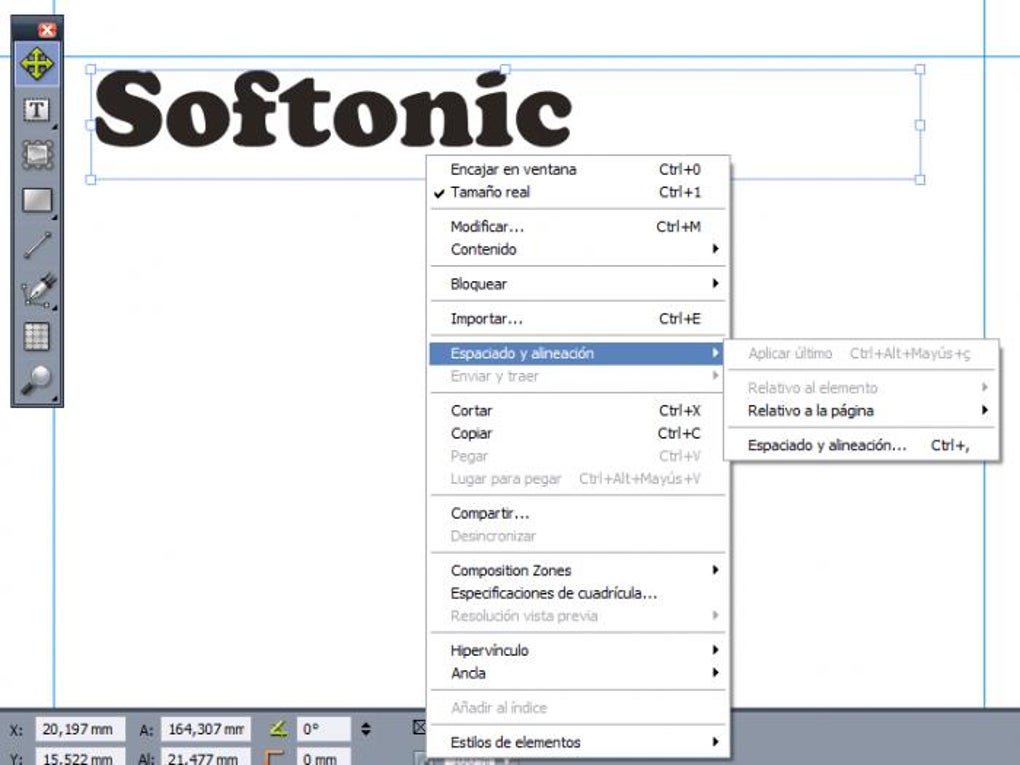Click the height field showing 21,477 mm
Image resolution: width=1020 pixels, height=765 pixels.
coord(206,757)
